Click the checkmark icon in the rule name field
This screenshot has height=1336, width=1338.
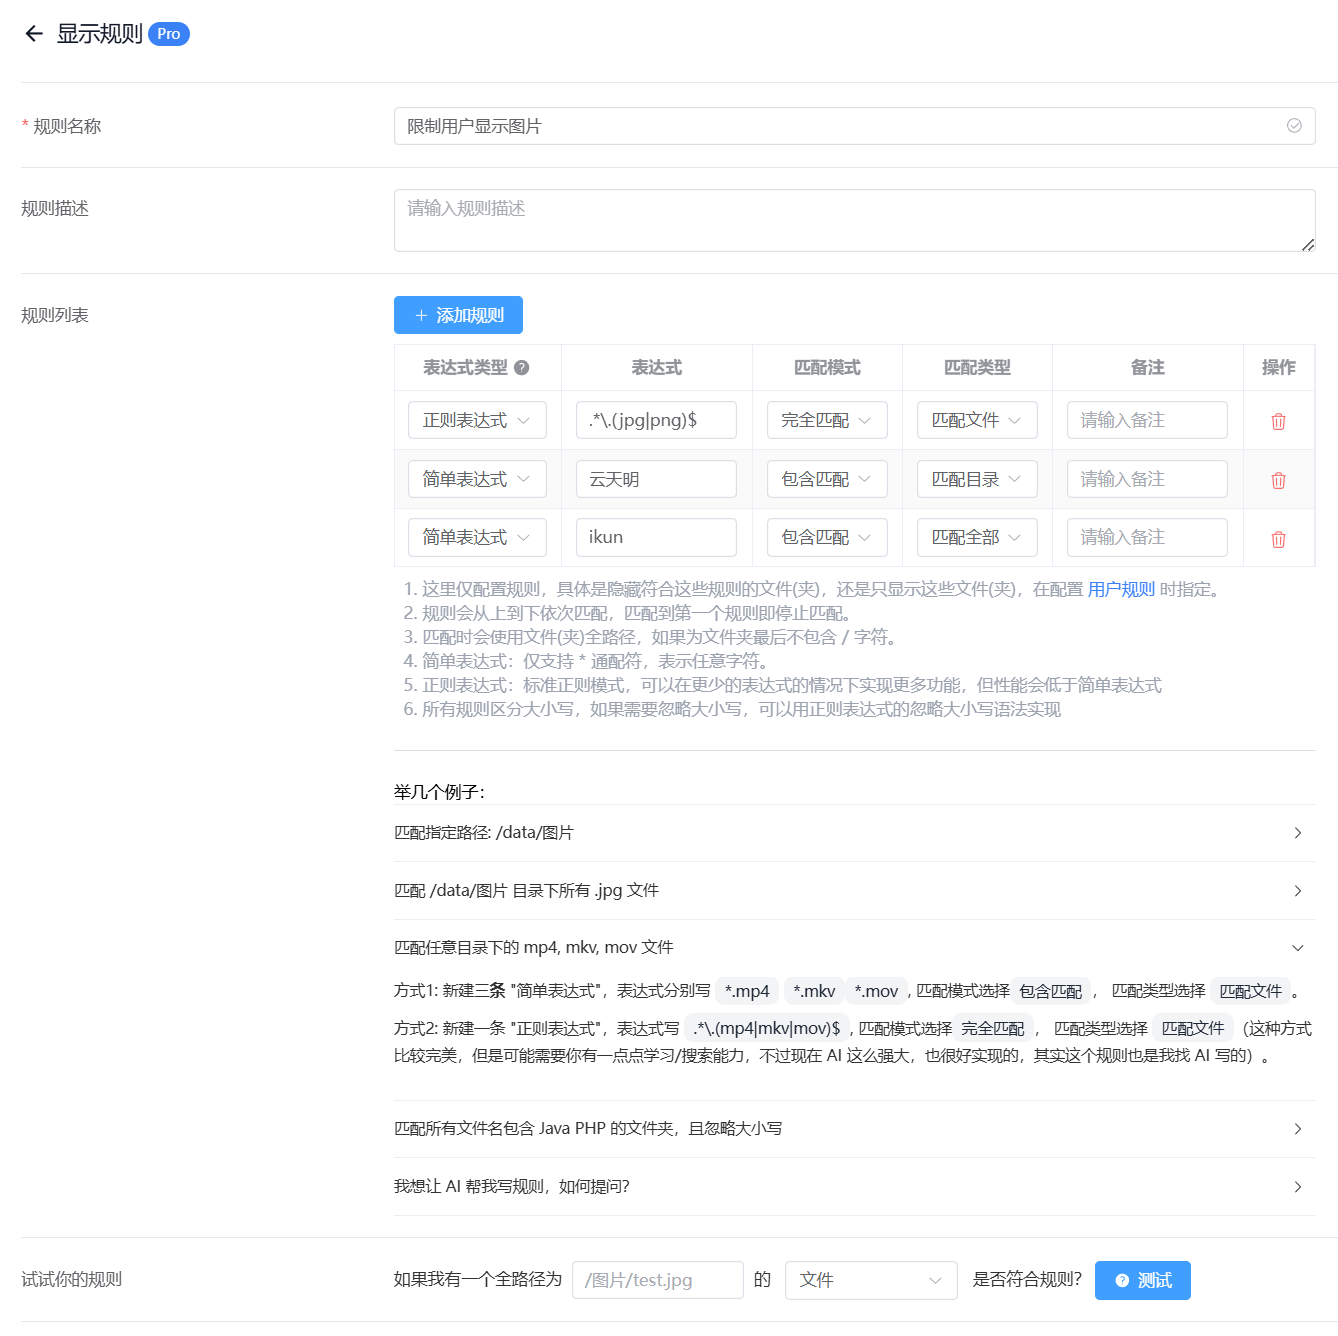coord(1294,126)
